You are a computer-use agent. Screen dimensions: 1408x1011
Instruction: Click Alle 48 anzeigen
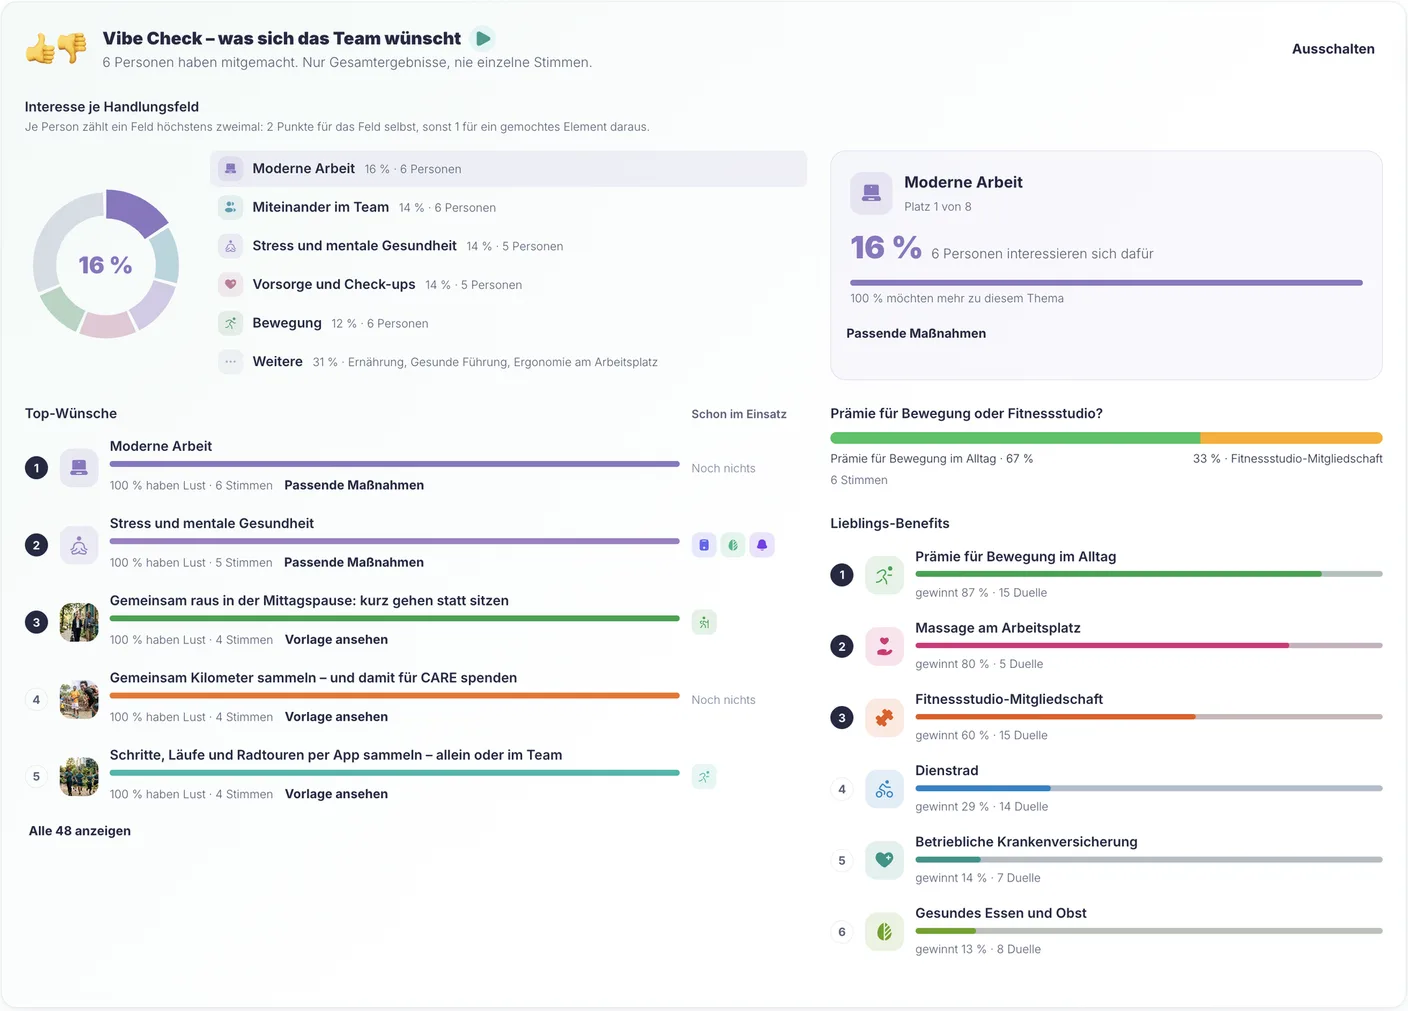[80, 831]
